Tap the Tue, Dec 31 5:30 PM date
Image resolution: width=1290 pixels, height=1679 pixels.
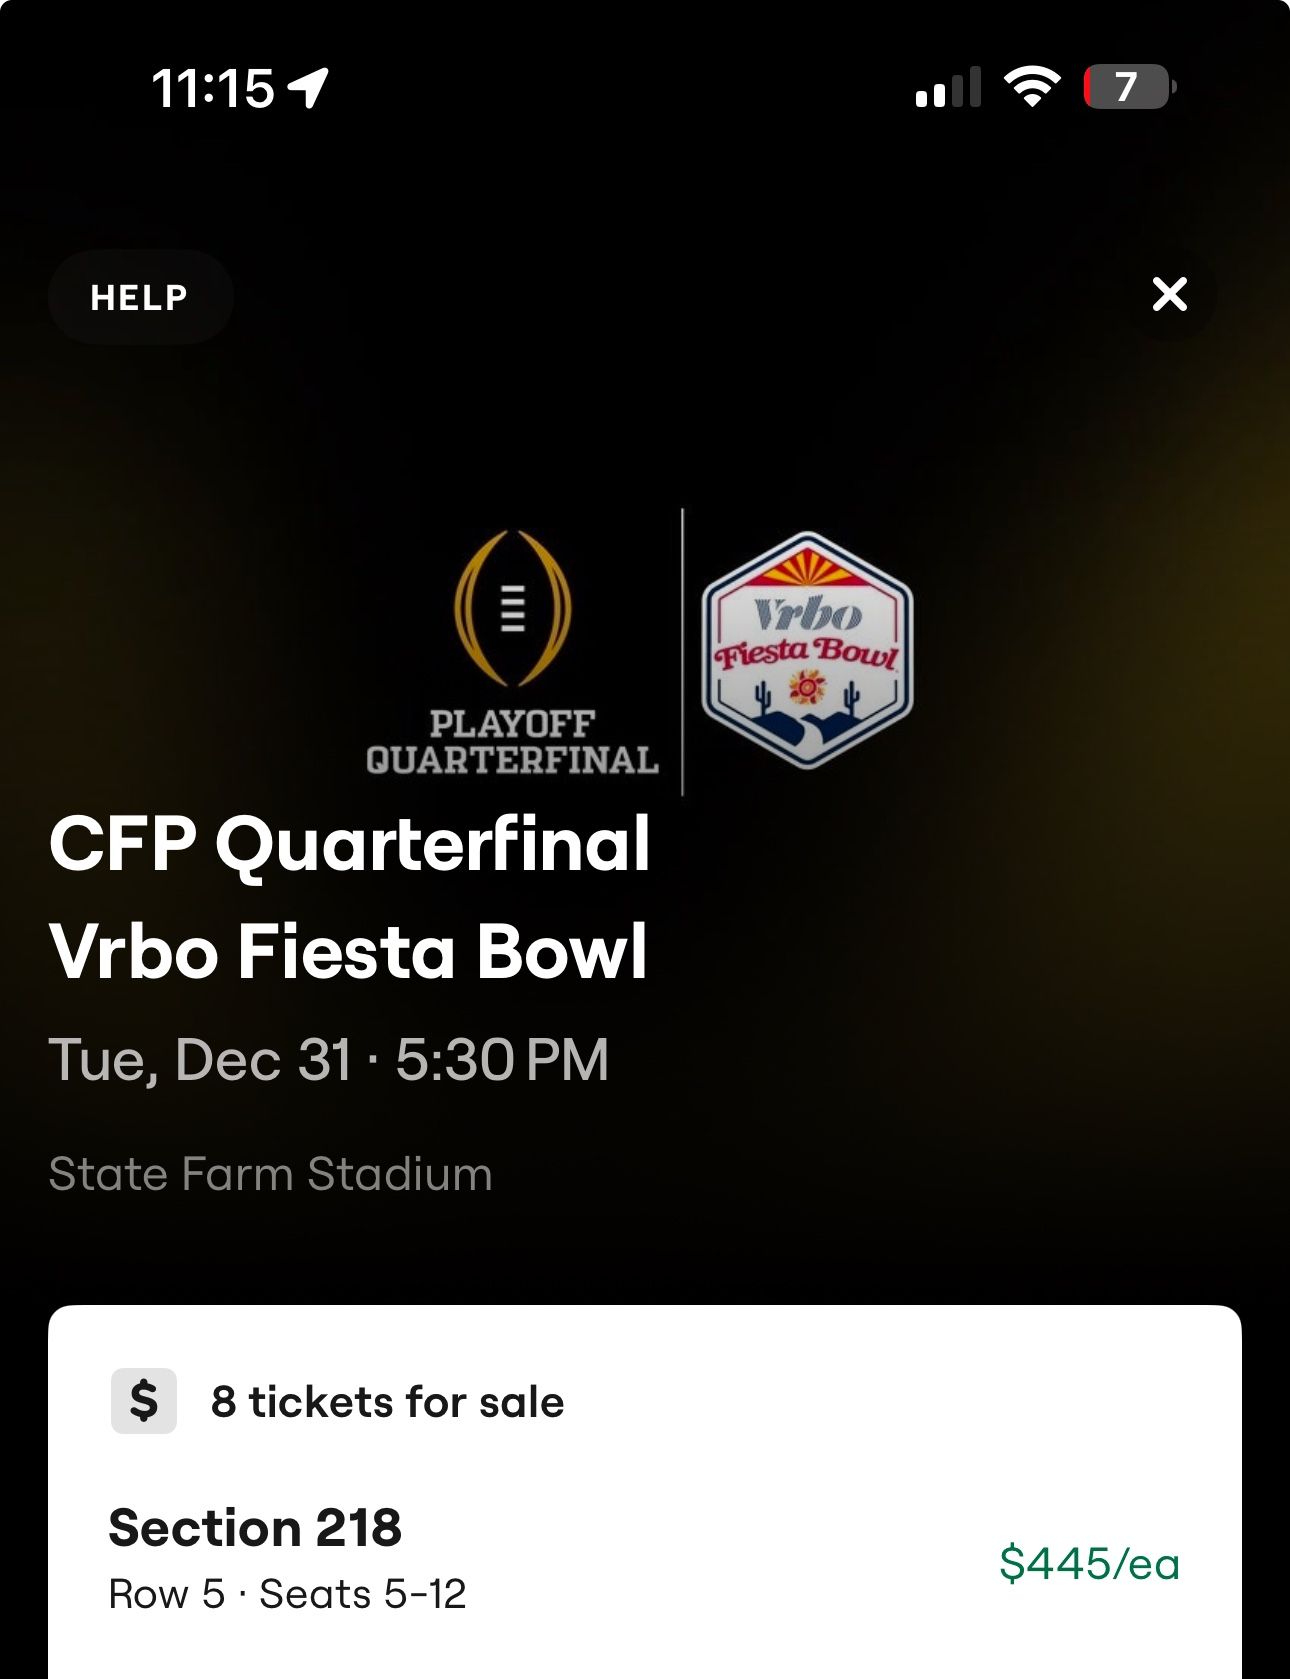point(329,1060)
